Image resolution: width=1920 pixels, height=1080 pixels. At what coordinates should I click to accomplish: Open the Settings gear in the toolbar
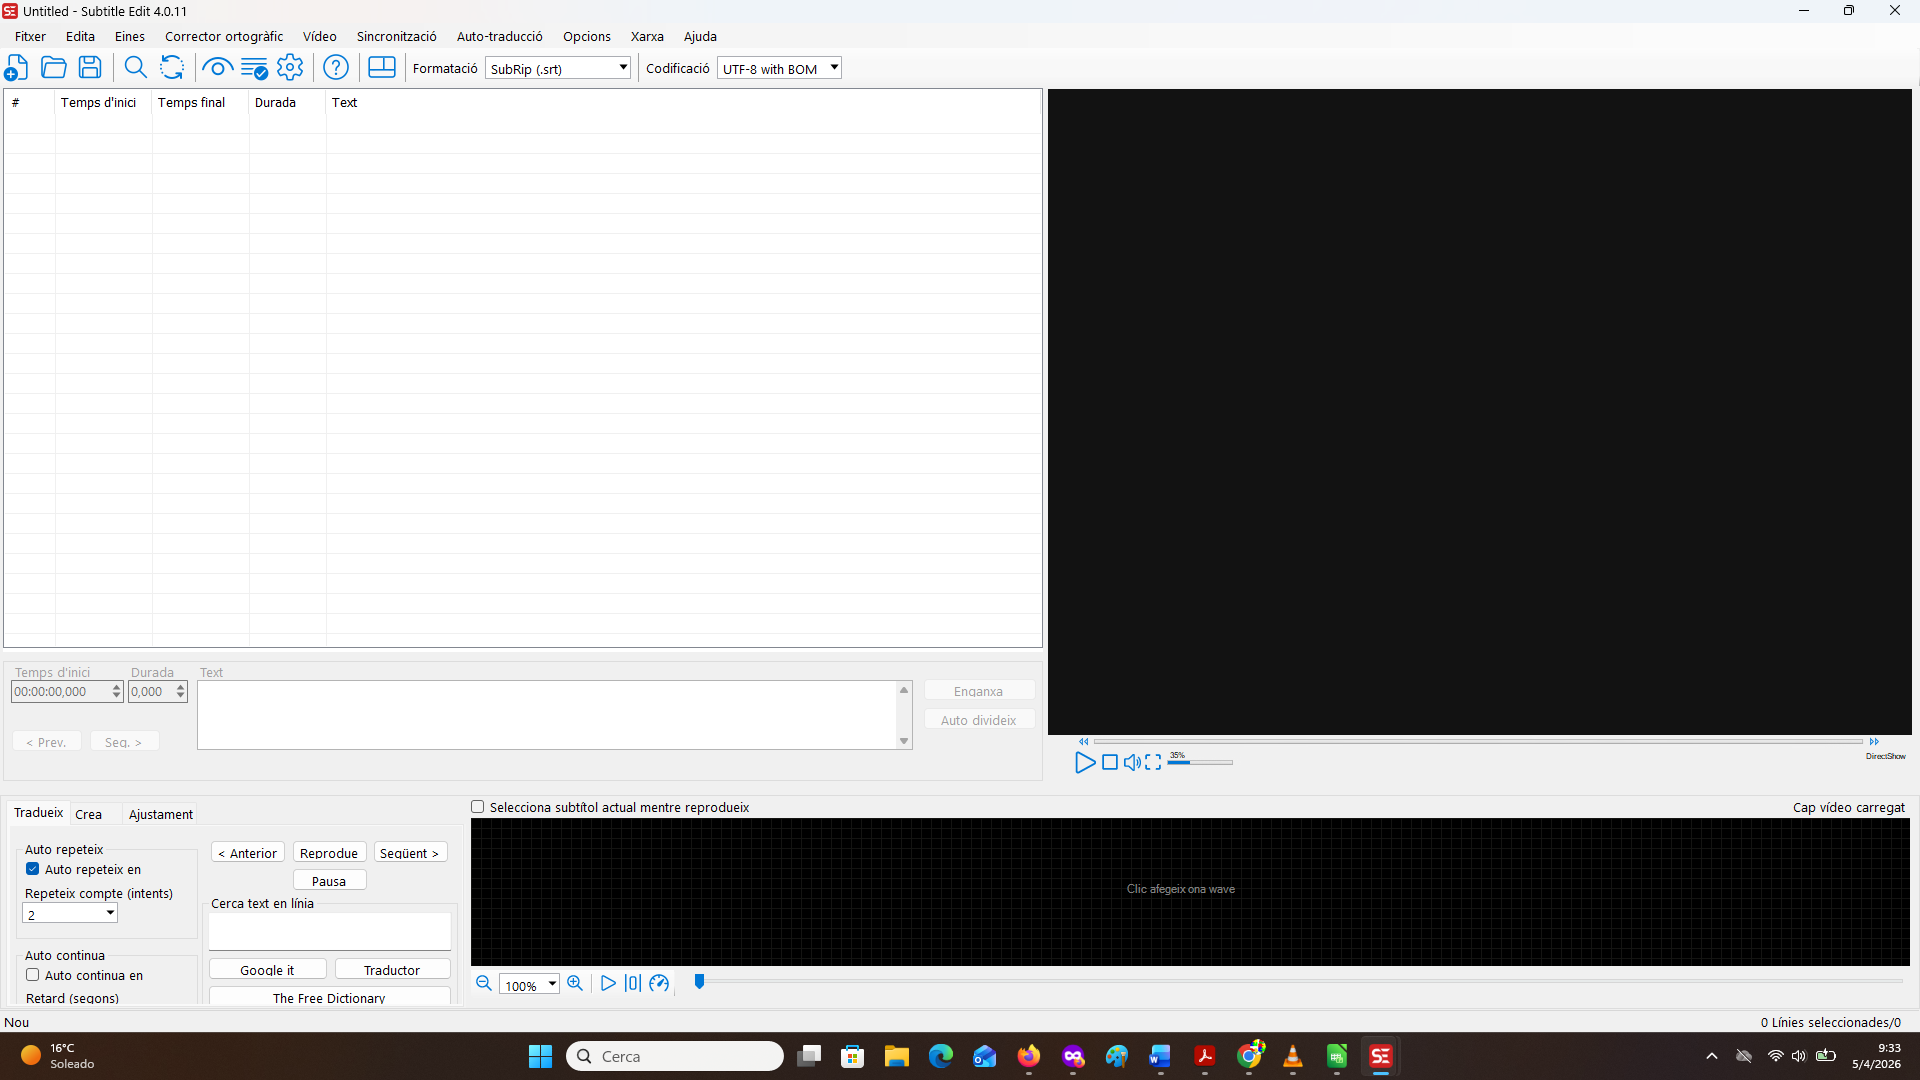[290, 68]
